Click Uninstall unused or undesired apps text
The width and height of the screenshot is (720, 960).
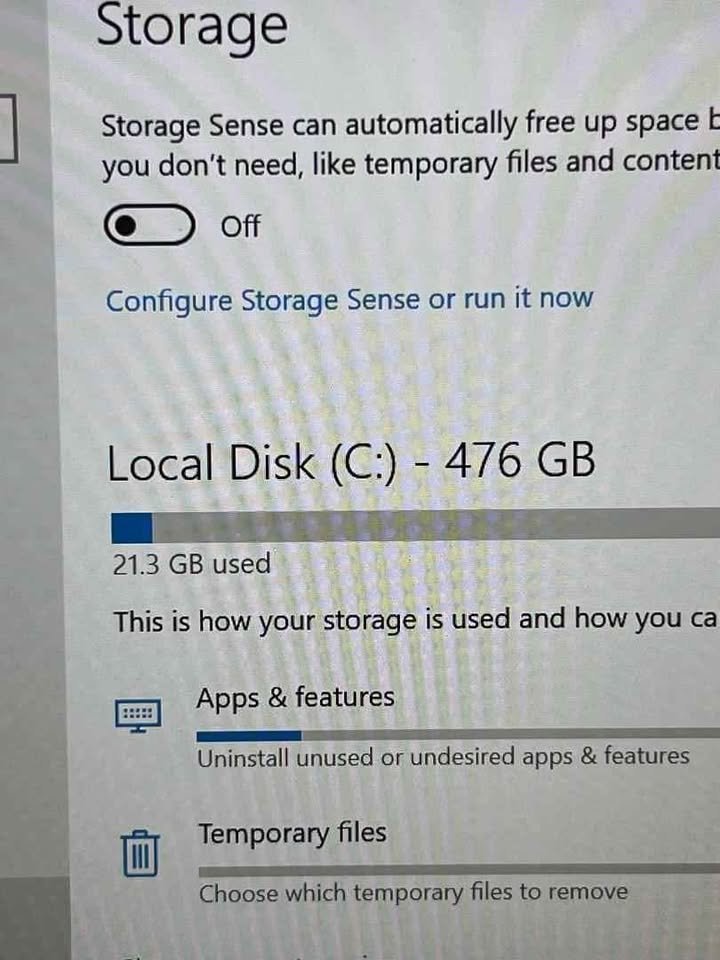(443, 757)
